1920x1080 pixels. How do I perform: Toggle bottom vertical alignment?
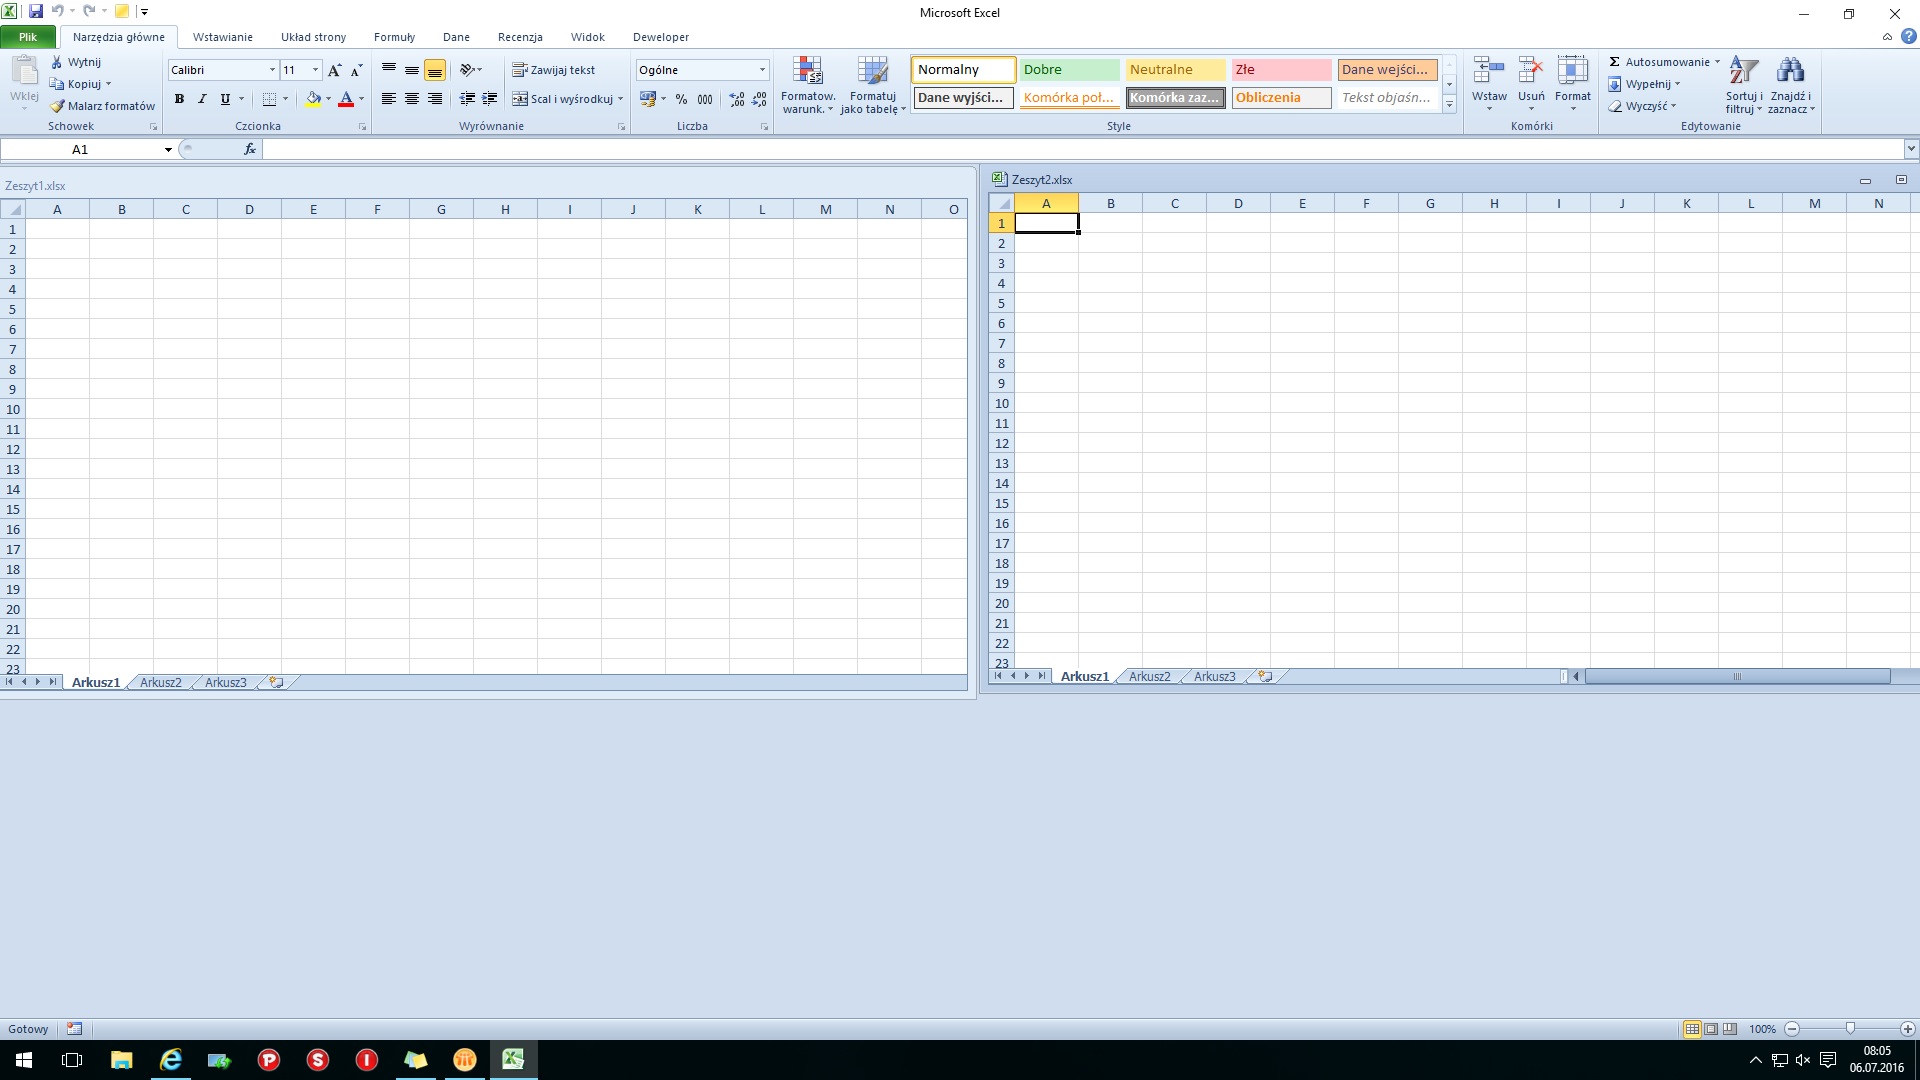435,70
